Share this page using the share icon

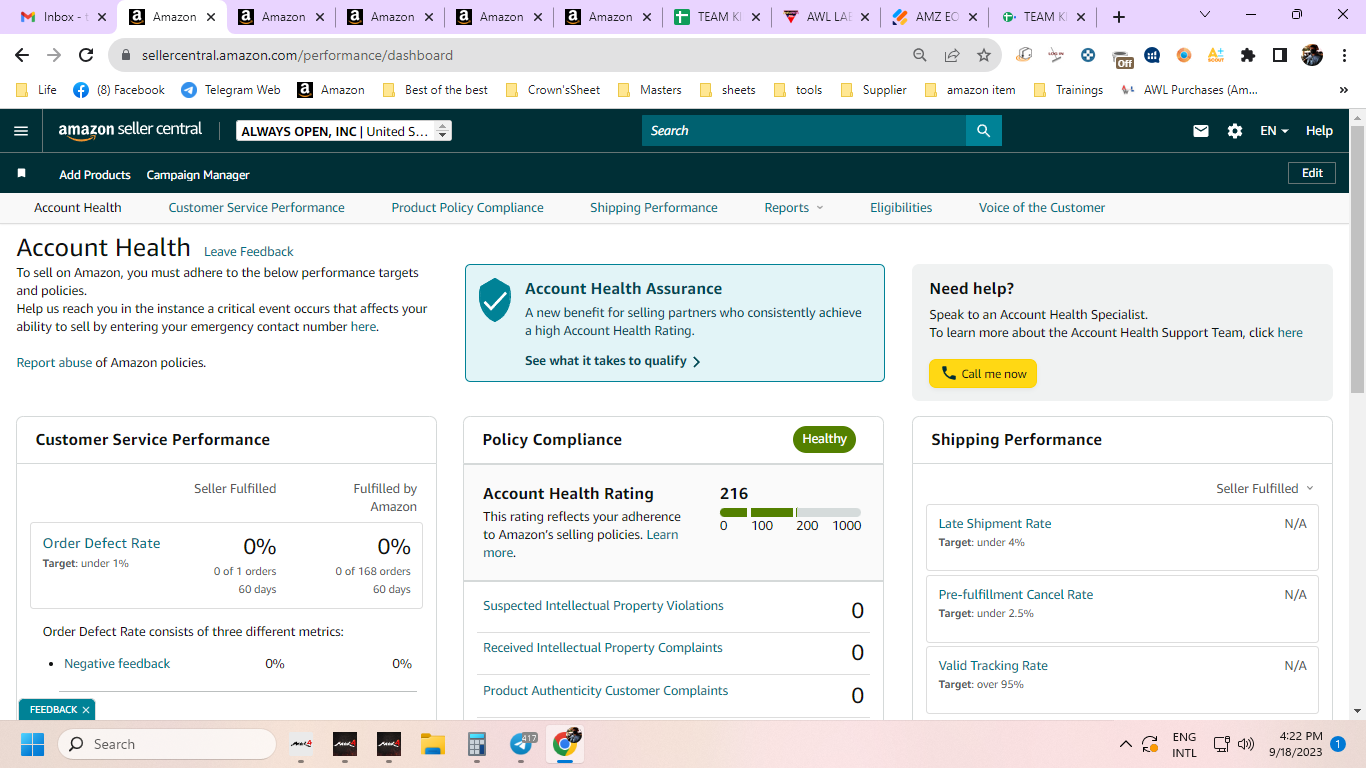pyautogui.click(x=952, y=55)
